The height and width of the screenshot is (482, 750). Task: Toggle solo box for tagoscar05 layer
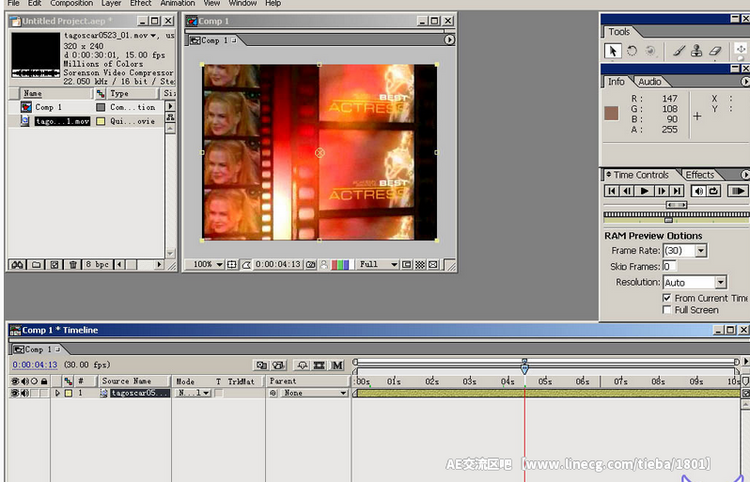34,393
